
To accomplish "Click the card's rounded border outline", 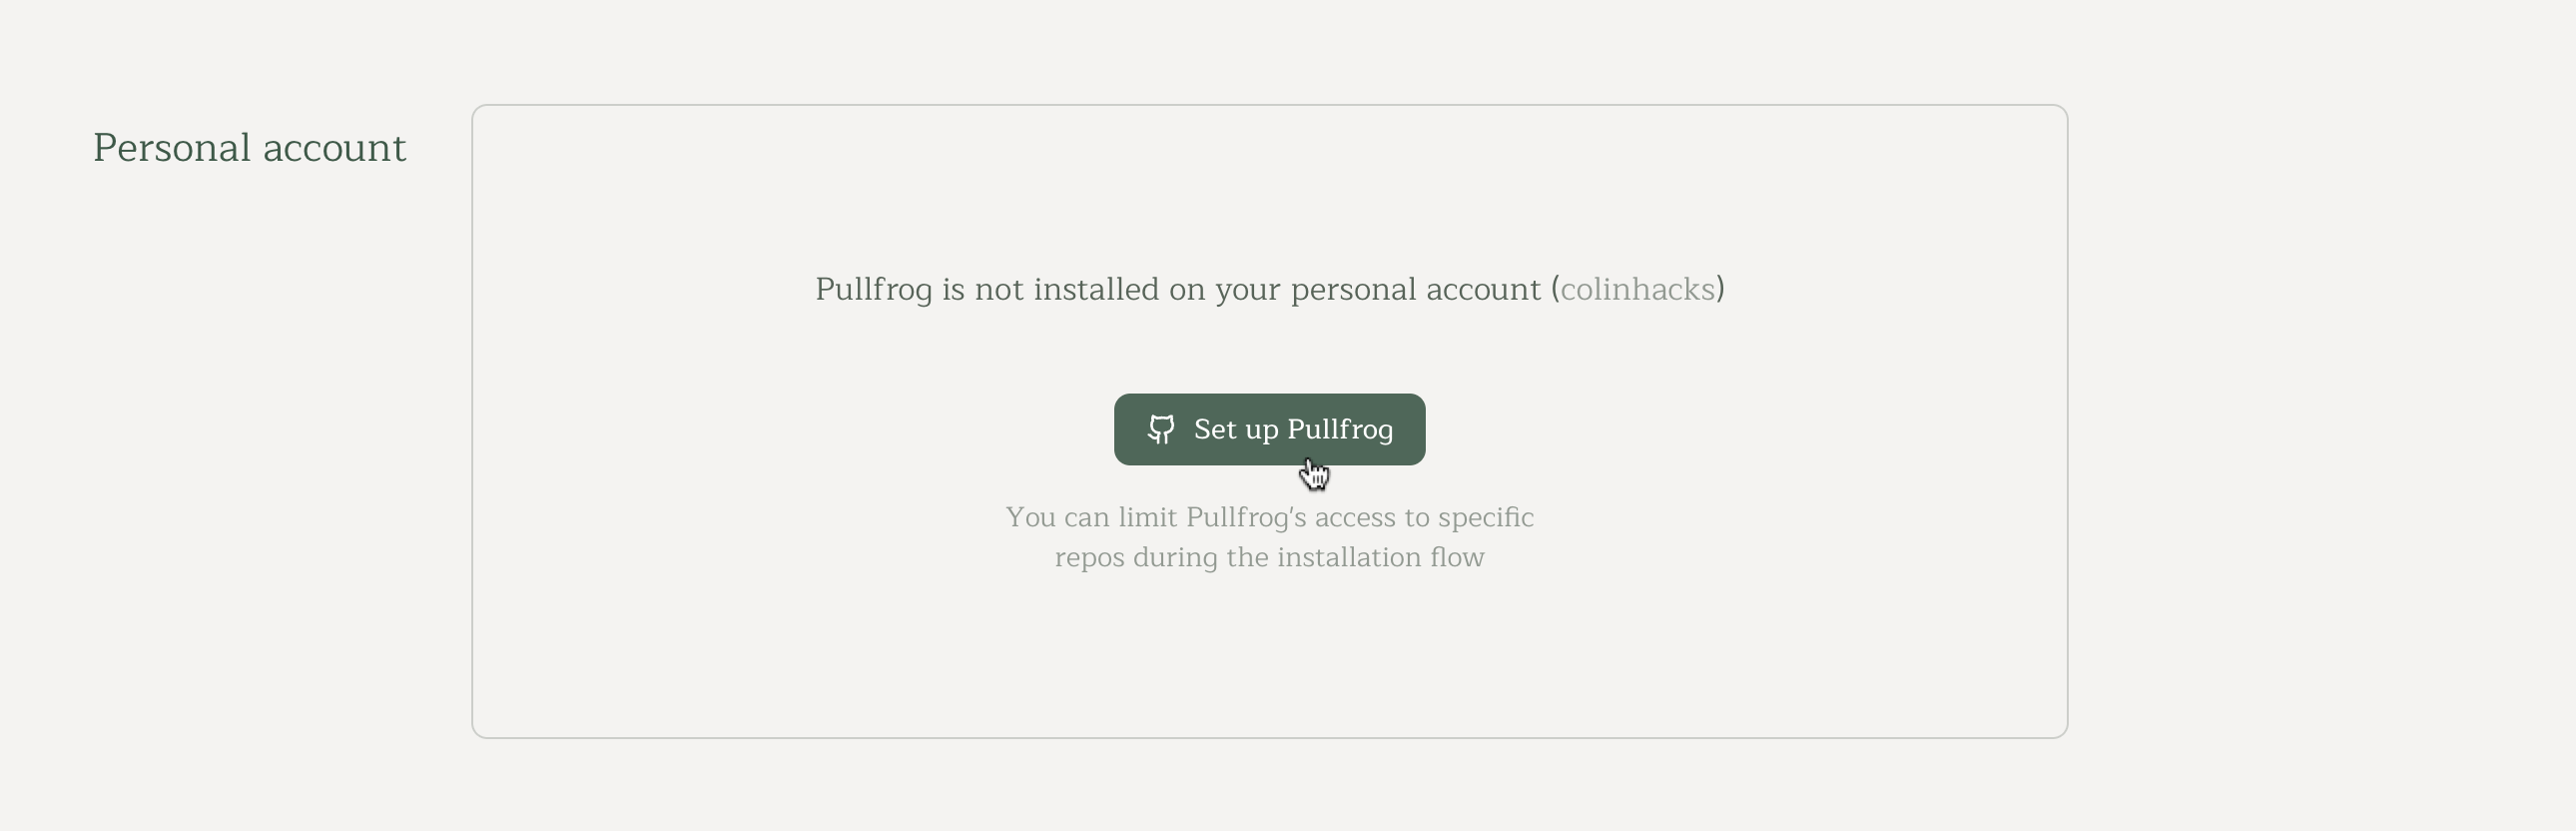I will pos(1270,105).
